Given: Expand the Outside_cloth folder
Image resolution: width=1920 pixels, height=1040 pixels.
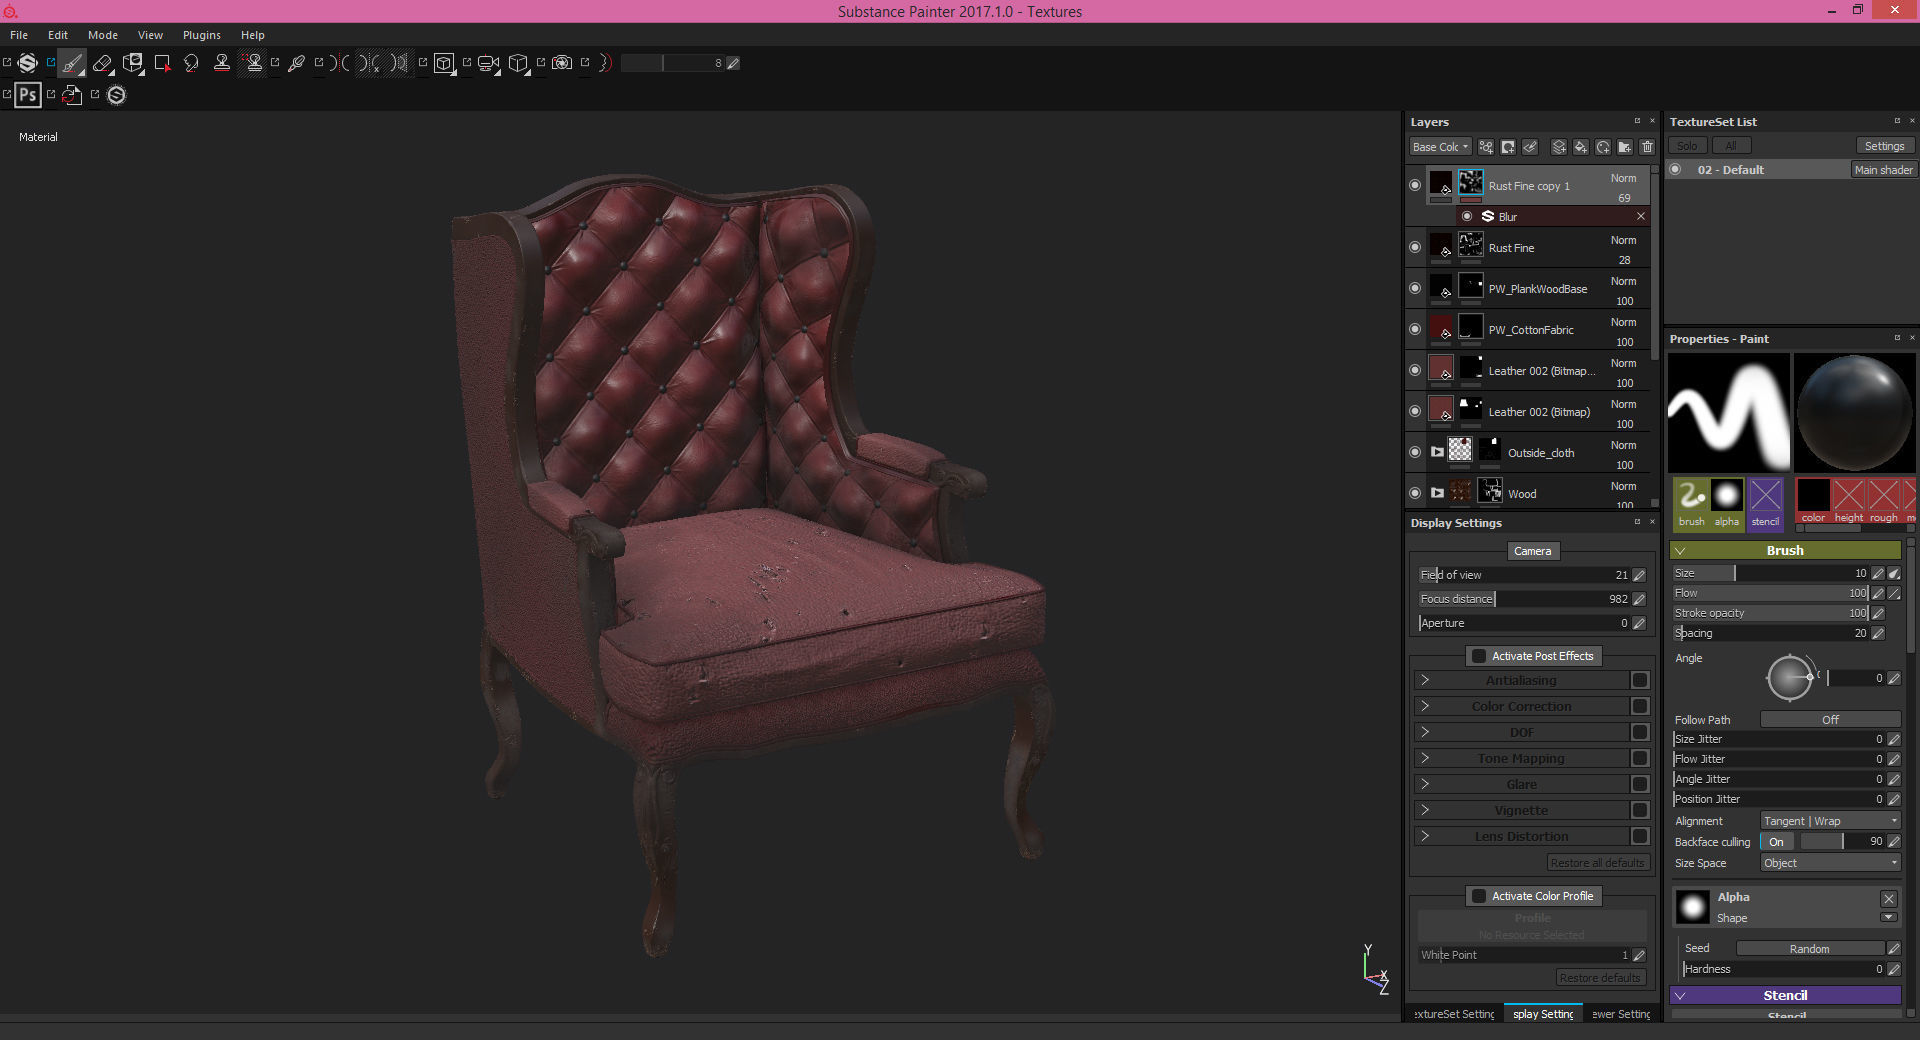Looking at the screenshot, I should (x=1437, y=452).
